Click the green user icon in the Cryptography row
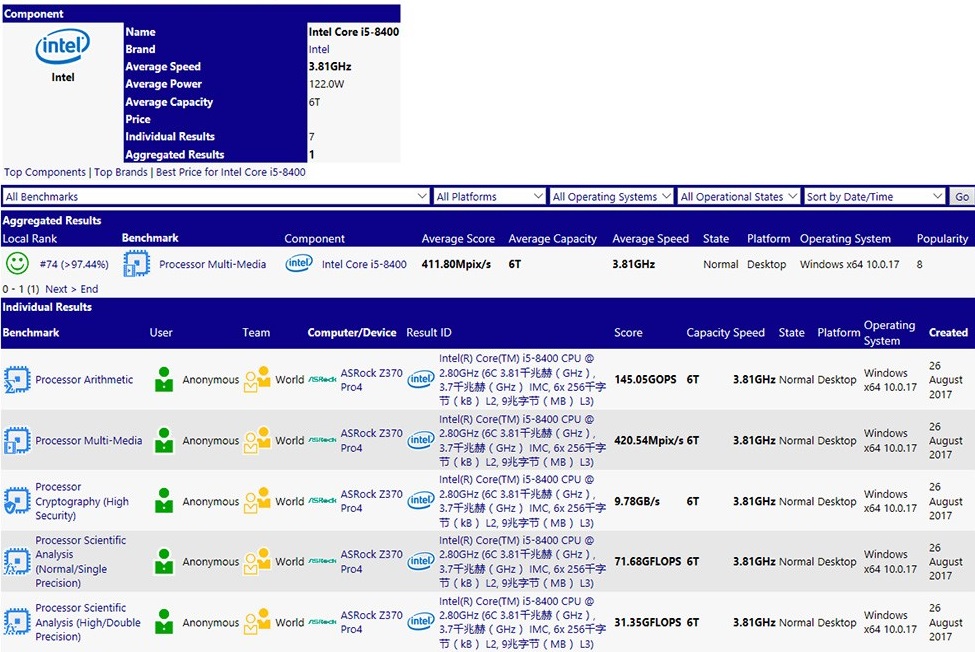 pos(164,500)
